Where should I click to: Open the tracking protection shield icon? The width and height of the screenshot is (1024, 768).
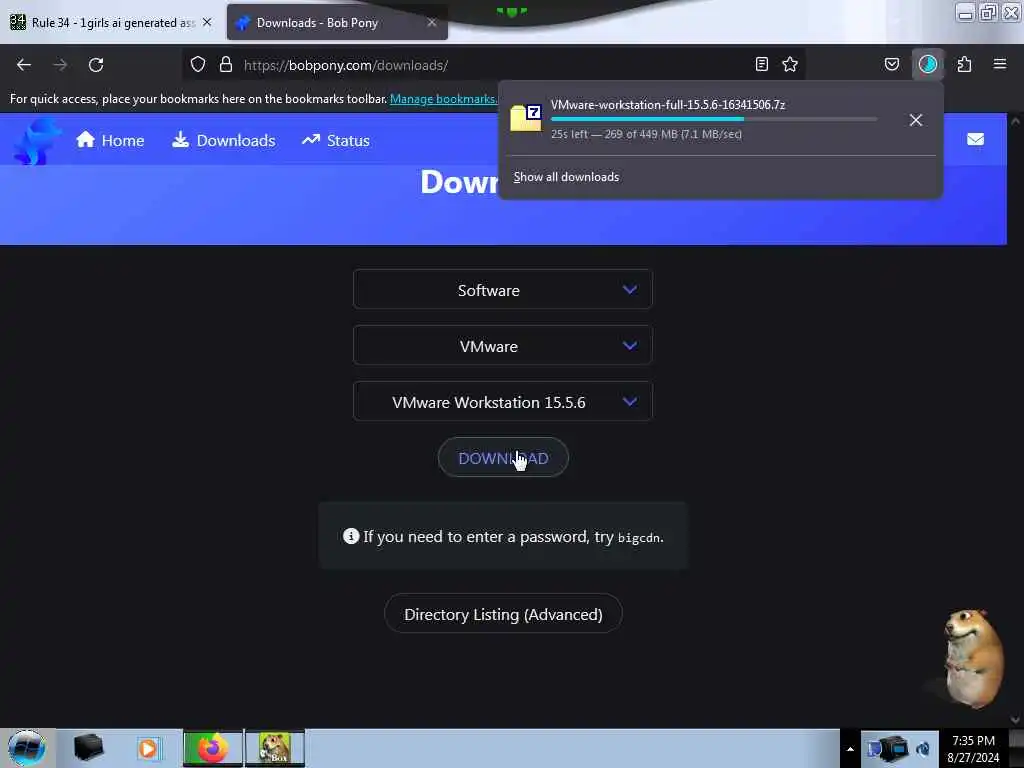(198, 65)
